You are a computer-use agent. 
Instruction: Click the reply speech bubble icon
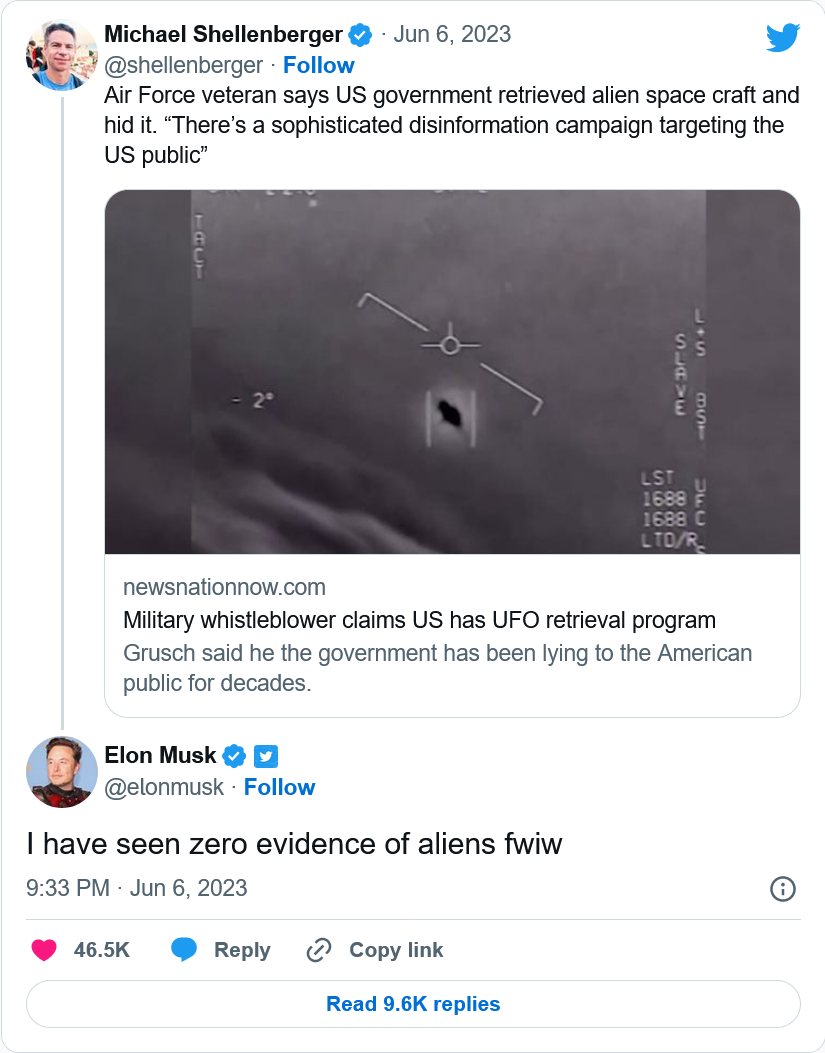(184, 950)
